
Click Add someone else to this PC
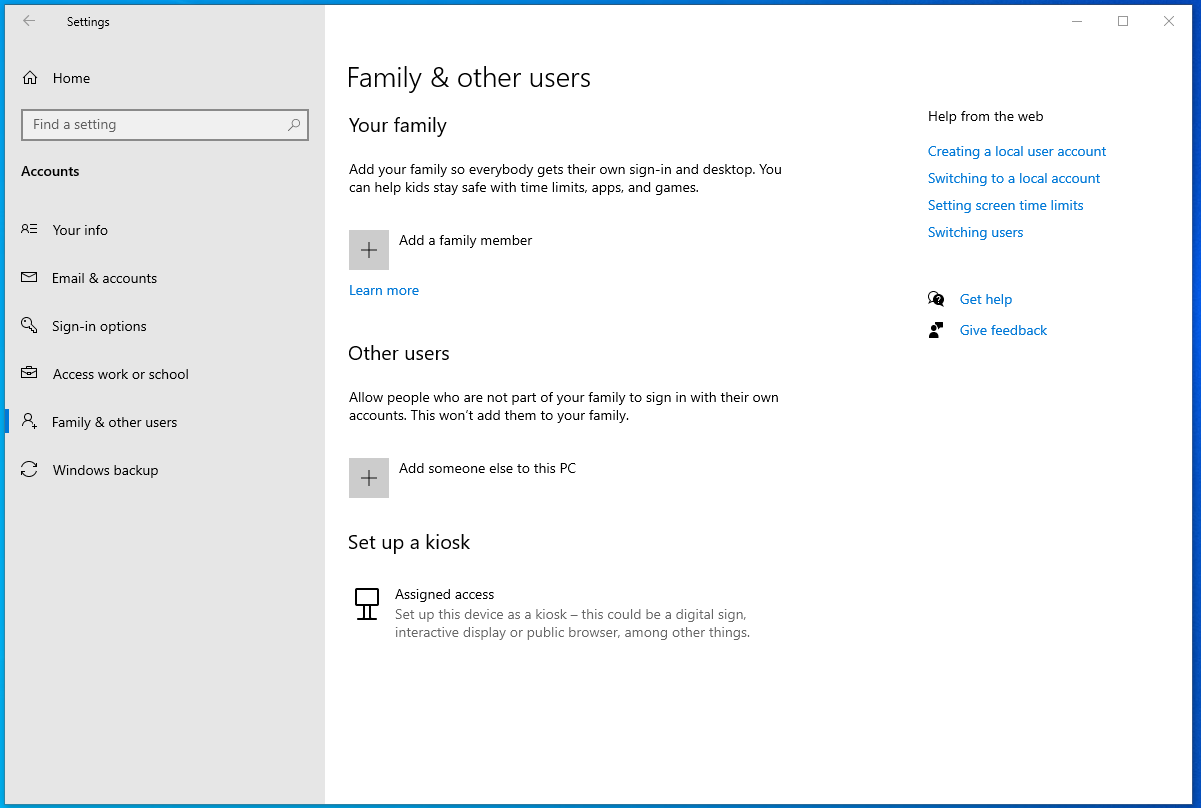click(x=487, y=468)
